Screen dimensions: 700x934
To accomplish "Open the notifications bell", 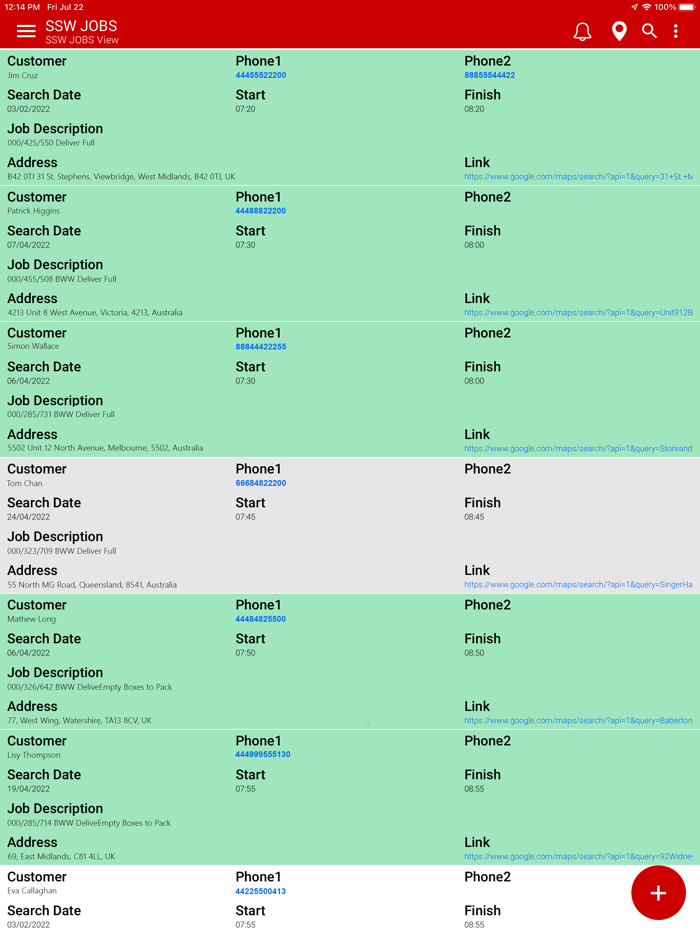I will (583, 31).
